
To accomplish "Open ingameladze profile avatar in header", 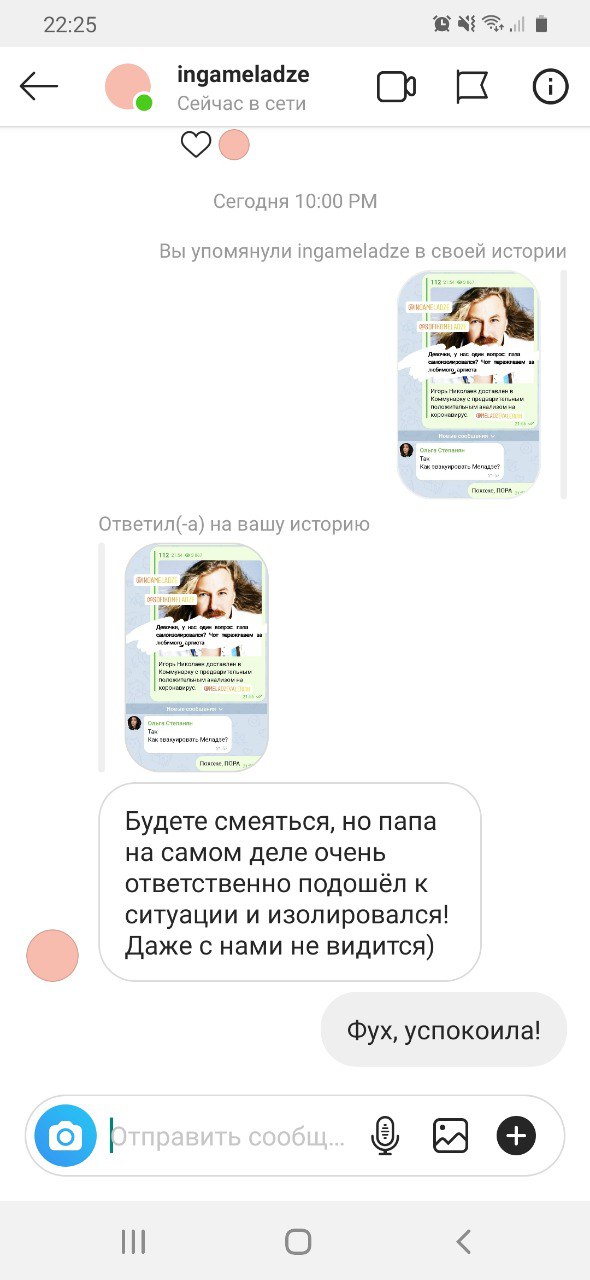I will tap(128, 87).
